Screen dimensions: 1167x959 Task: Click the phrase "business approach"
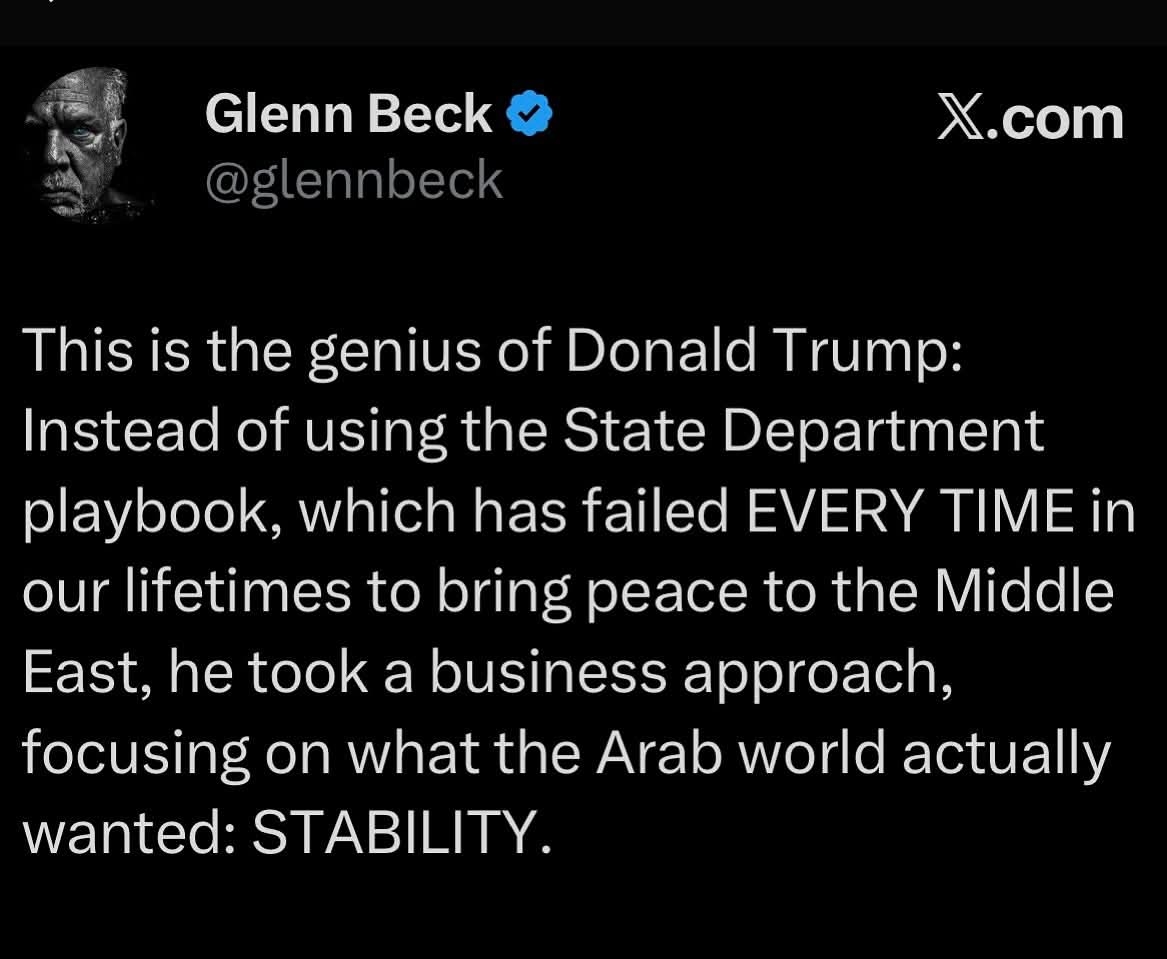tap(687, 671)
